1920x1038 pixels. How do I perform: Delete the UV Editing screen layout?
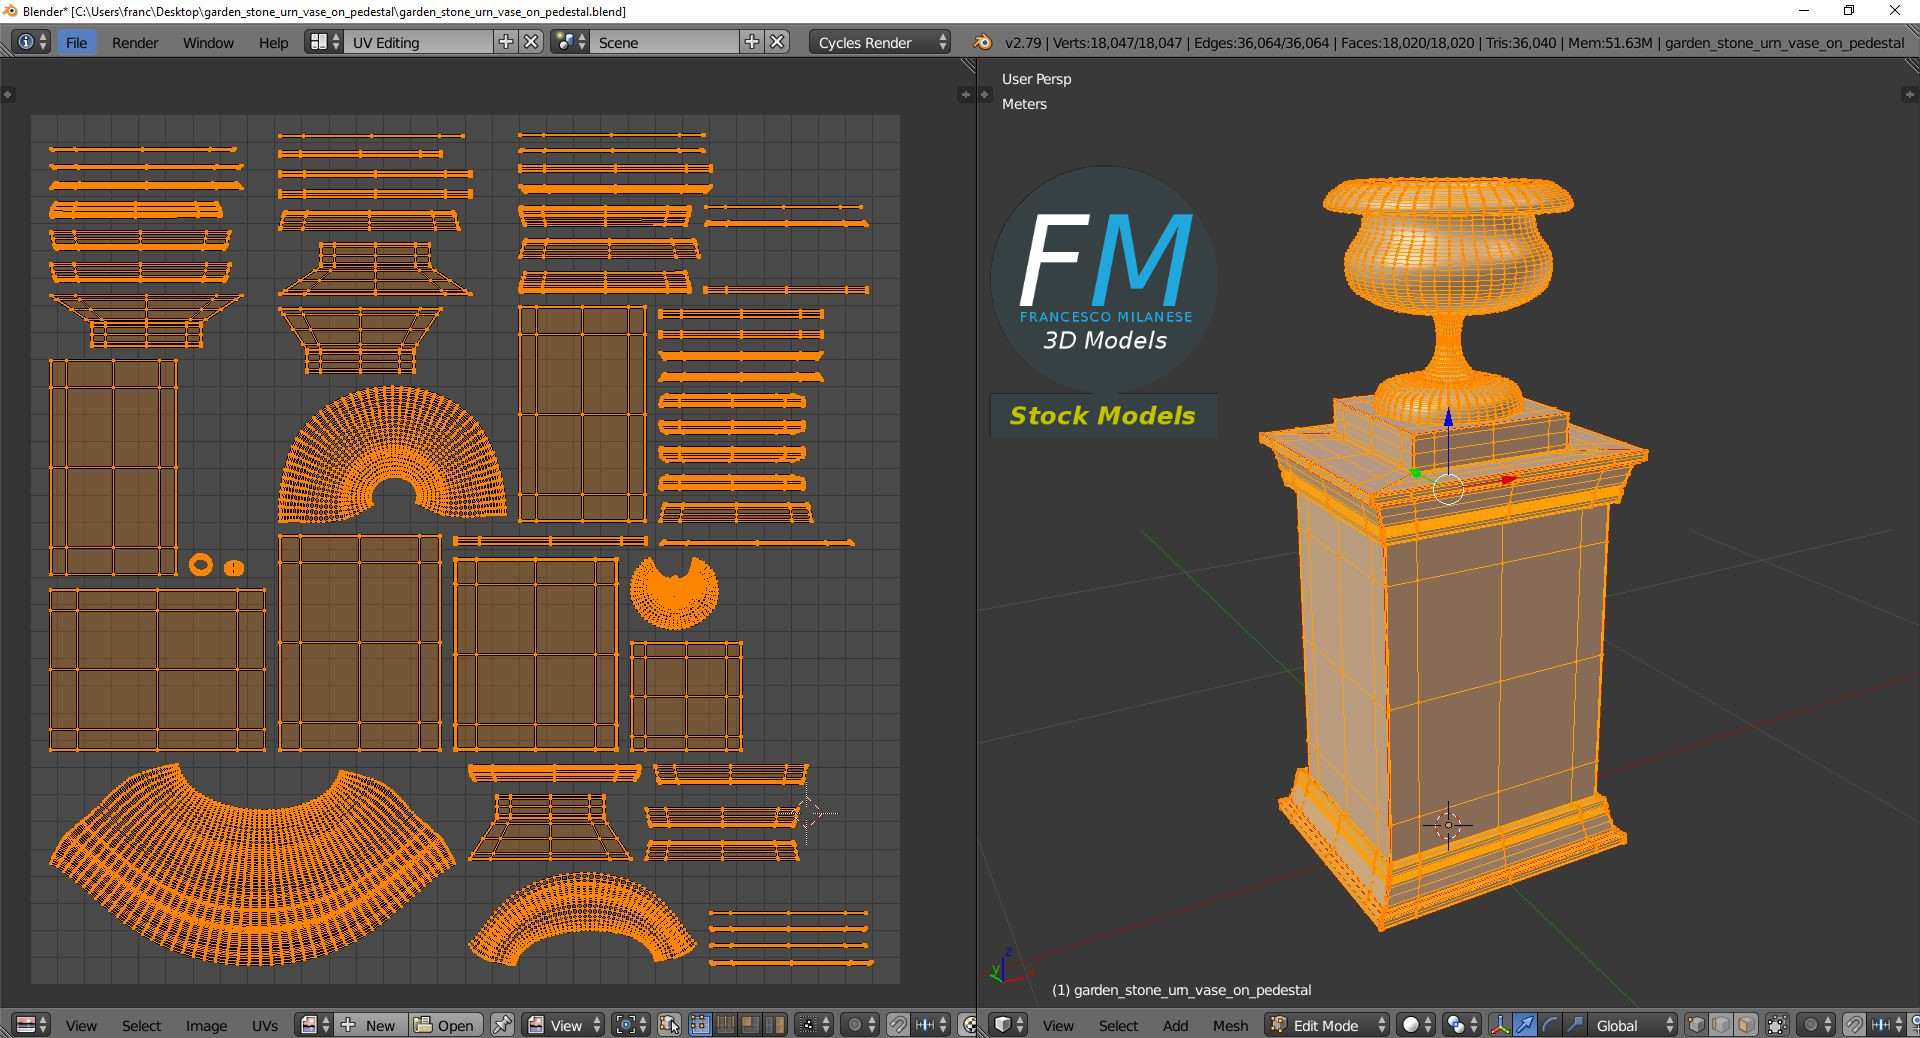[532, 42]
